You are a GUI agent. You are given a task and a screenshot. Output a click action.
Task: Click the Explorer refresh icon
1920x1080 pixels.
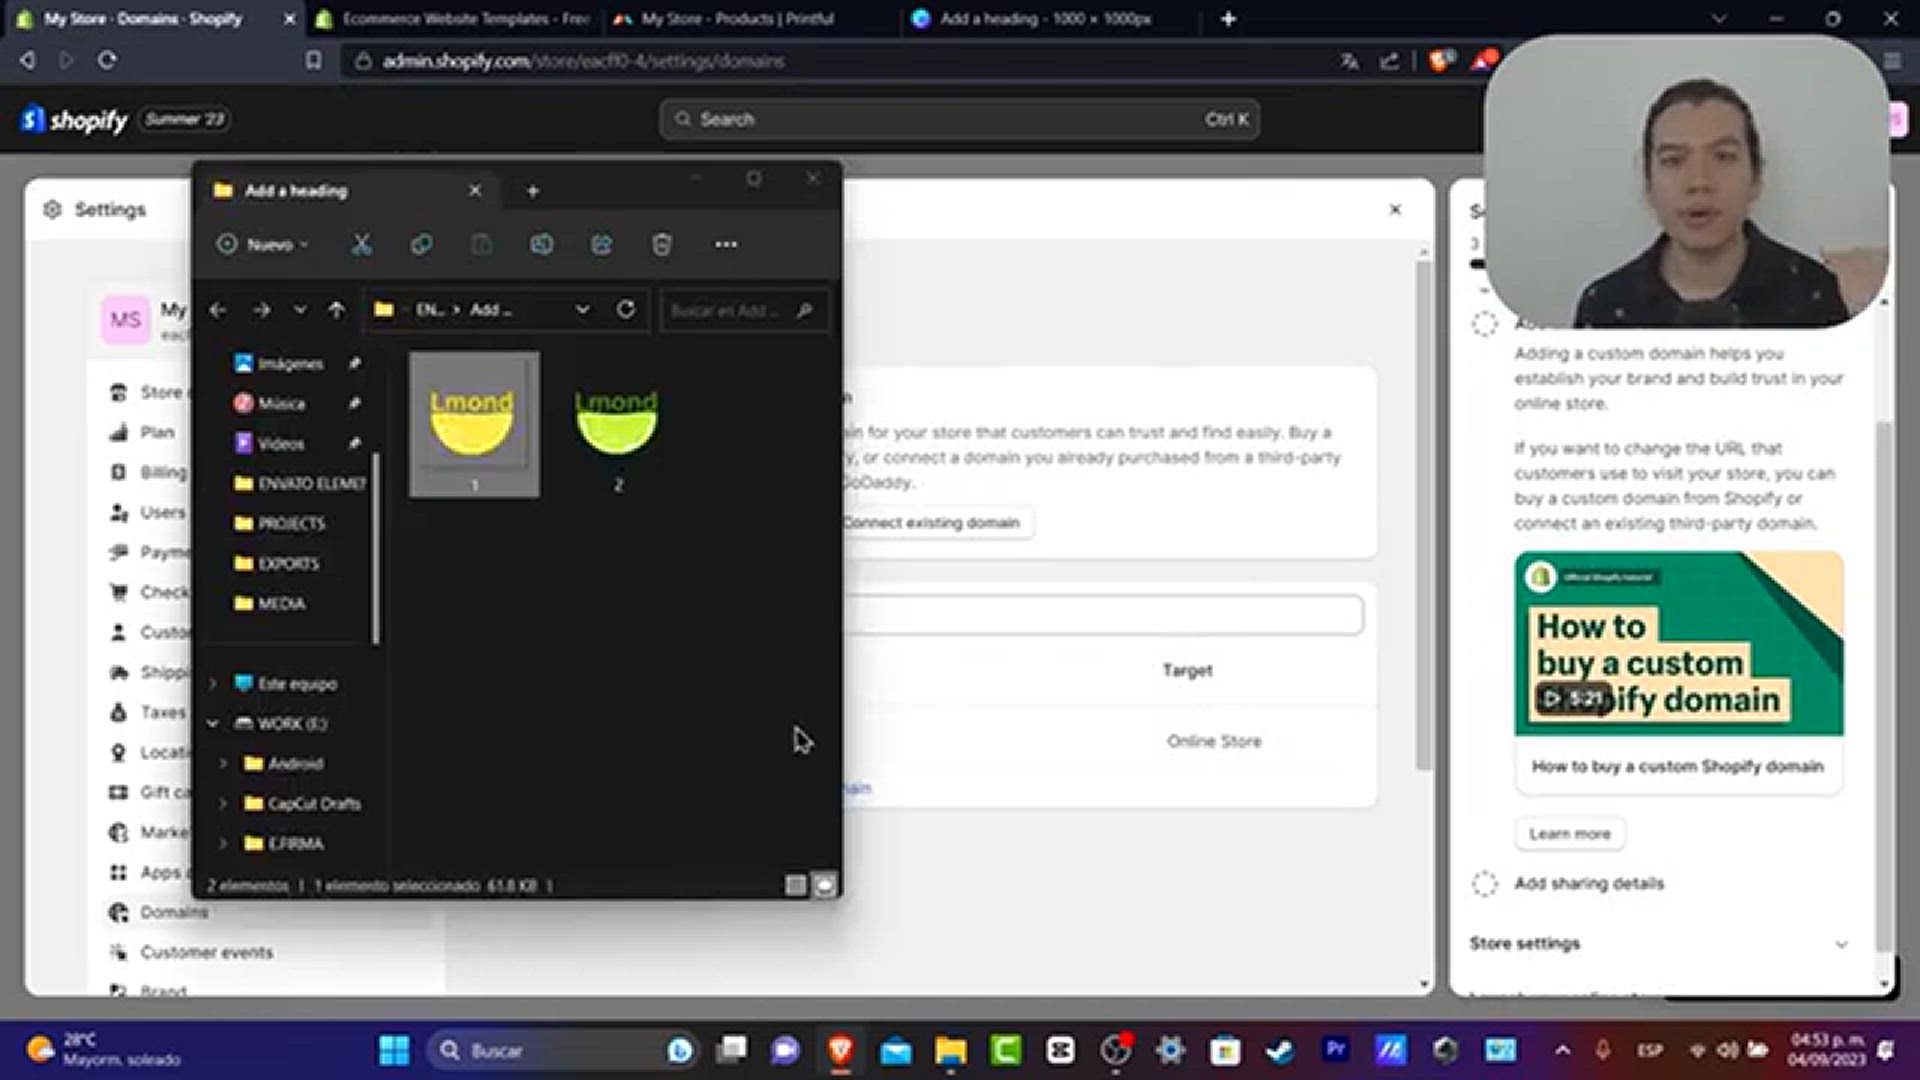[626, 309]
